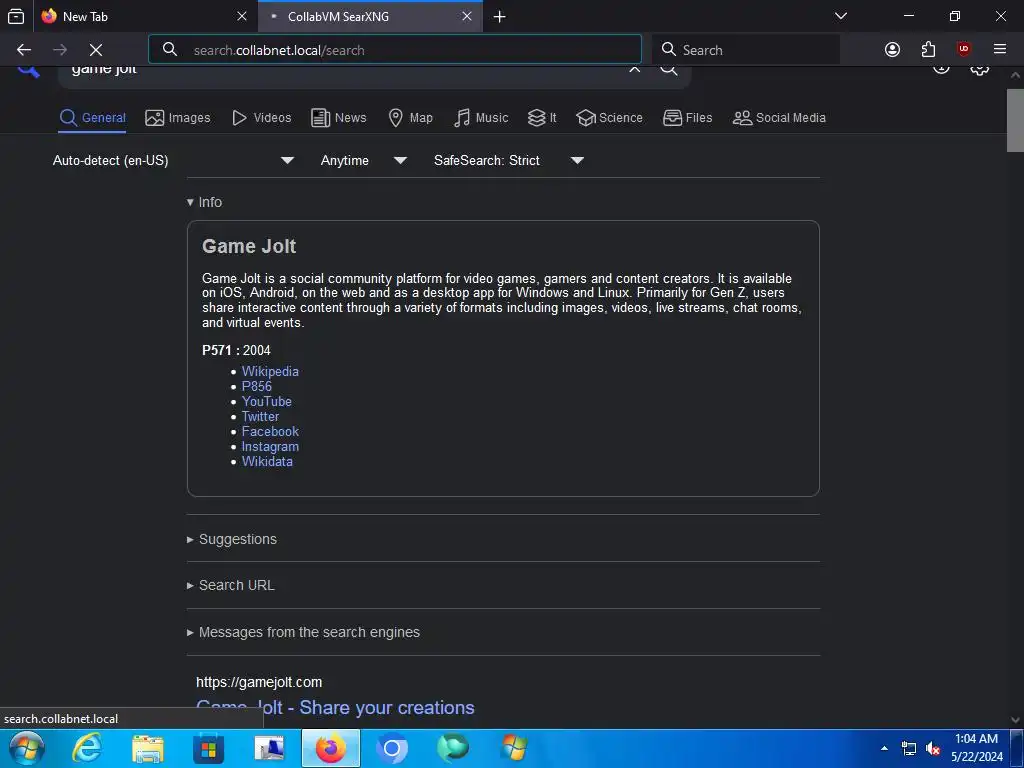The width and height of the screenshot is (1024, 768).
Task: Open network status tray icon
Action: pos(908,748)
